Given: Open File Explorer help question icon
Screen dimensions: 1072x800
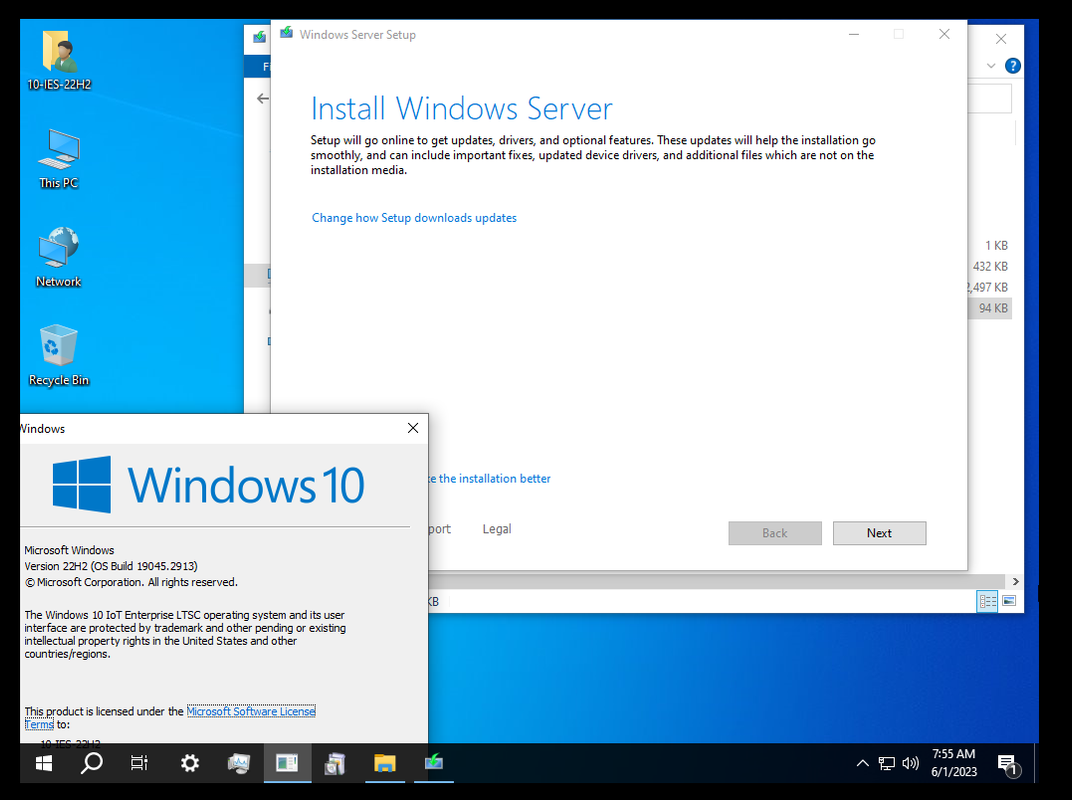Looking at the screenshot, I should coord(1013,66).
